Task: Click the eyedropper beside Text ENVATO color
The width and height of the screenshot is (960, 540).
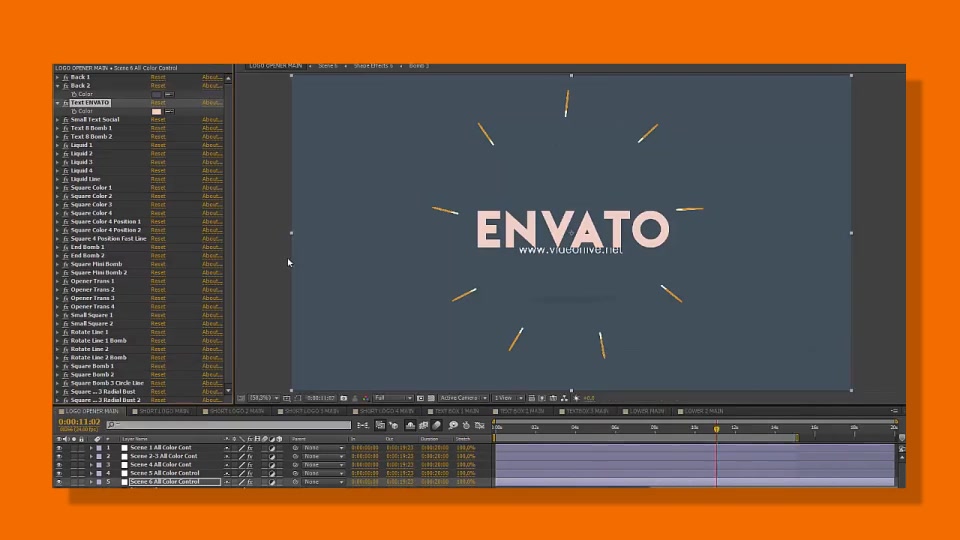Action: (170, 111)
